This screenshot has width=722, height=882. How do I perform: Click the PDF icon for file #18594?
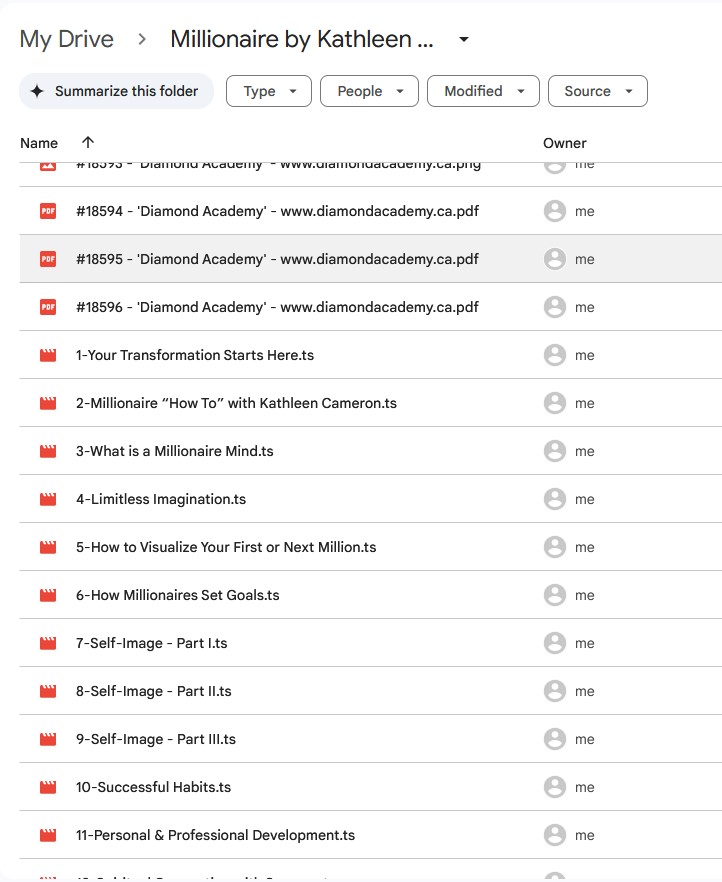click(x=48, y=211)
